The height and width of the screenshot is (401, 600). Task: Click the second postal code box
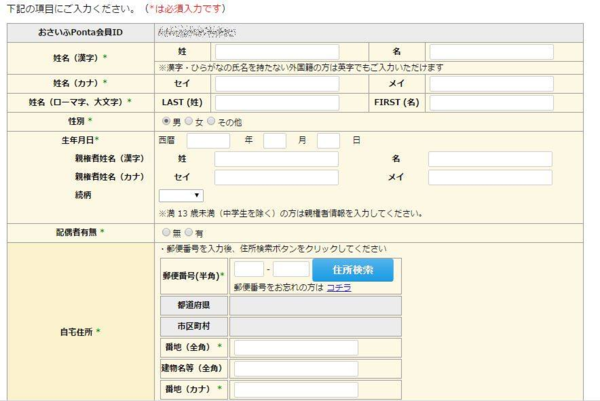291,269
